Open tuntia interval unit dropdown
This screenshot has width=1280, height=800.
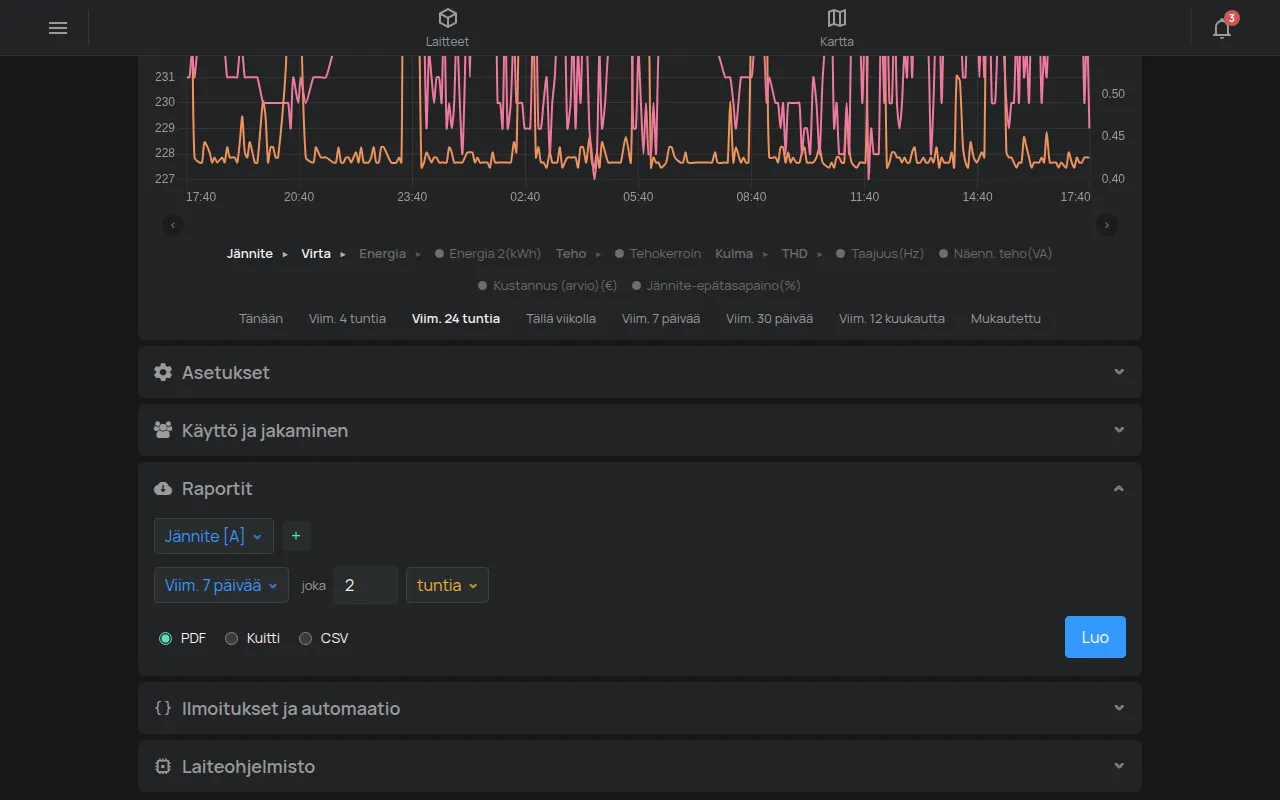coord(447,585)
